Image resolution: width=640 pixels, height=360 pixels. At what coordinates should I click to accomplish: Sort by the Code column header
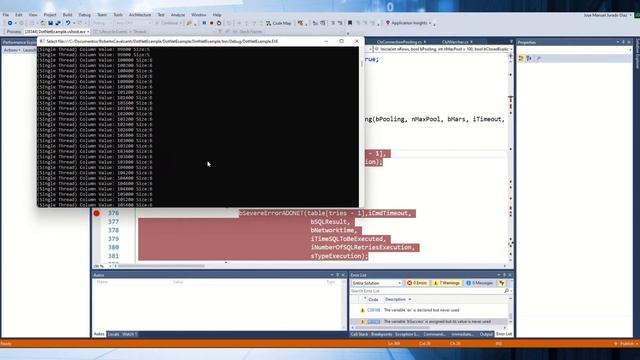(x=373, y=300)
